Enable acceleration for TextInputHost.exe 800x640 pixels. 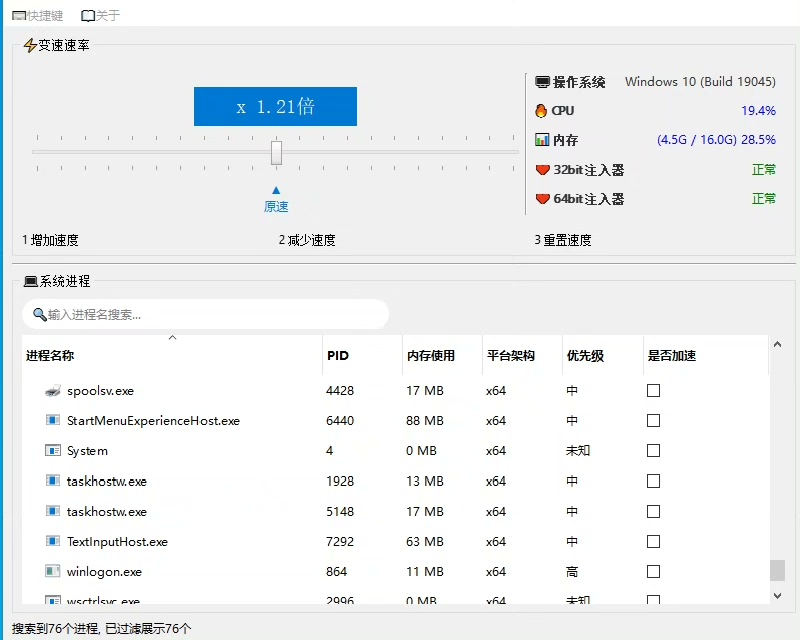coord(653,541)
